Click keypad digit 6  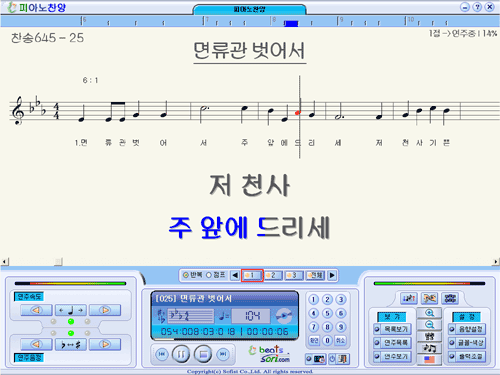341,313
